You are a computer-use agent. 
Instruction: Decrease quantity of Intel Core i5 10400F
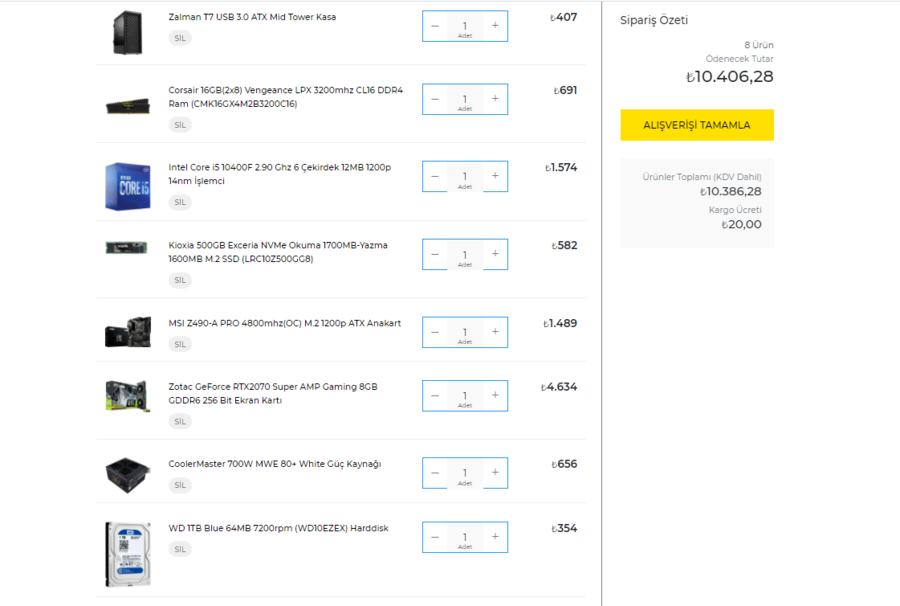435,176
